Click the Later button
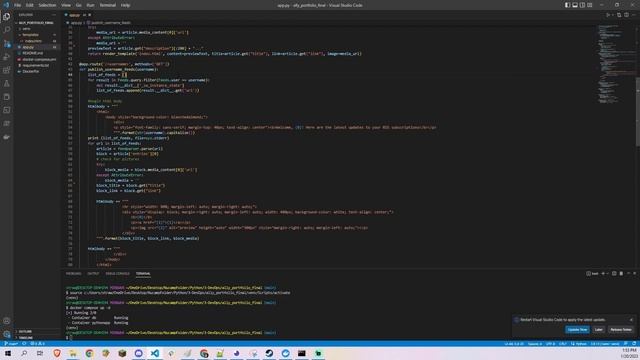 (599, 329)
